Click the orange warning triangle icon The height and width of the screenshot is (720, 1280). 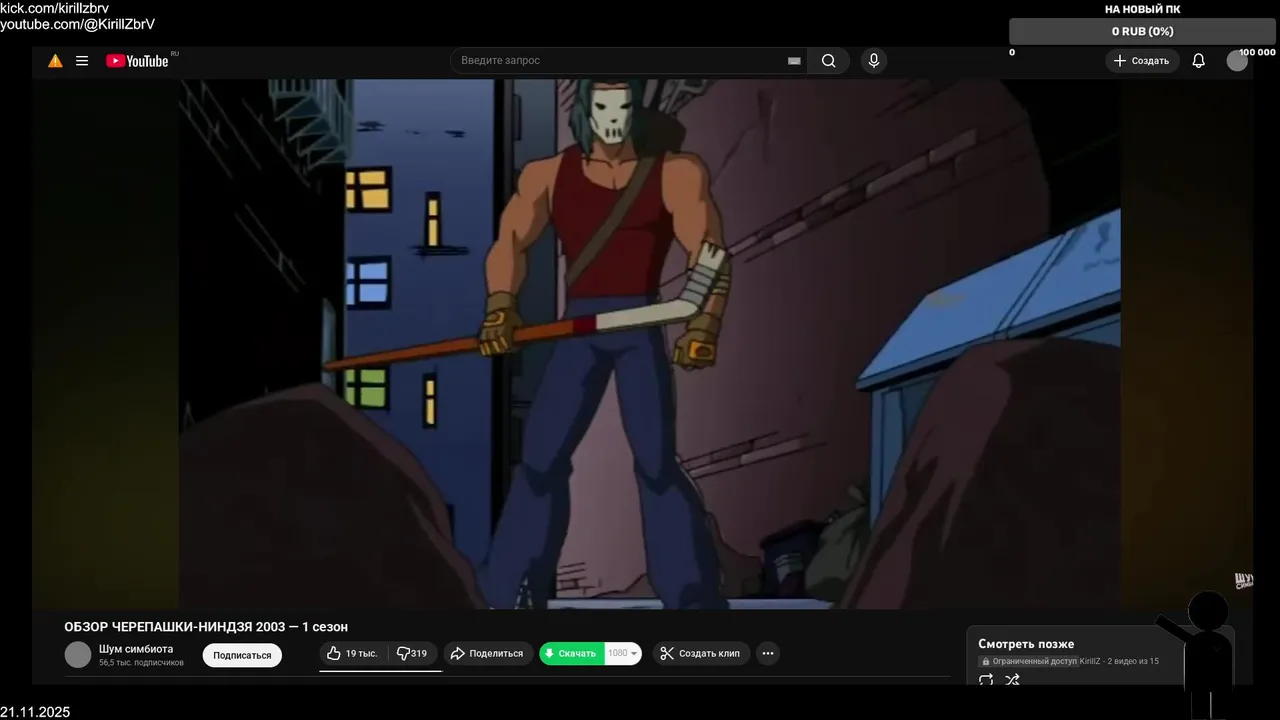55,61
